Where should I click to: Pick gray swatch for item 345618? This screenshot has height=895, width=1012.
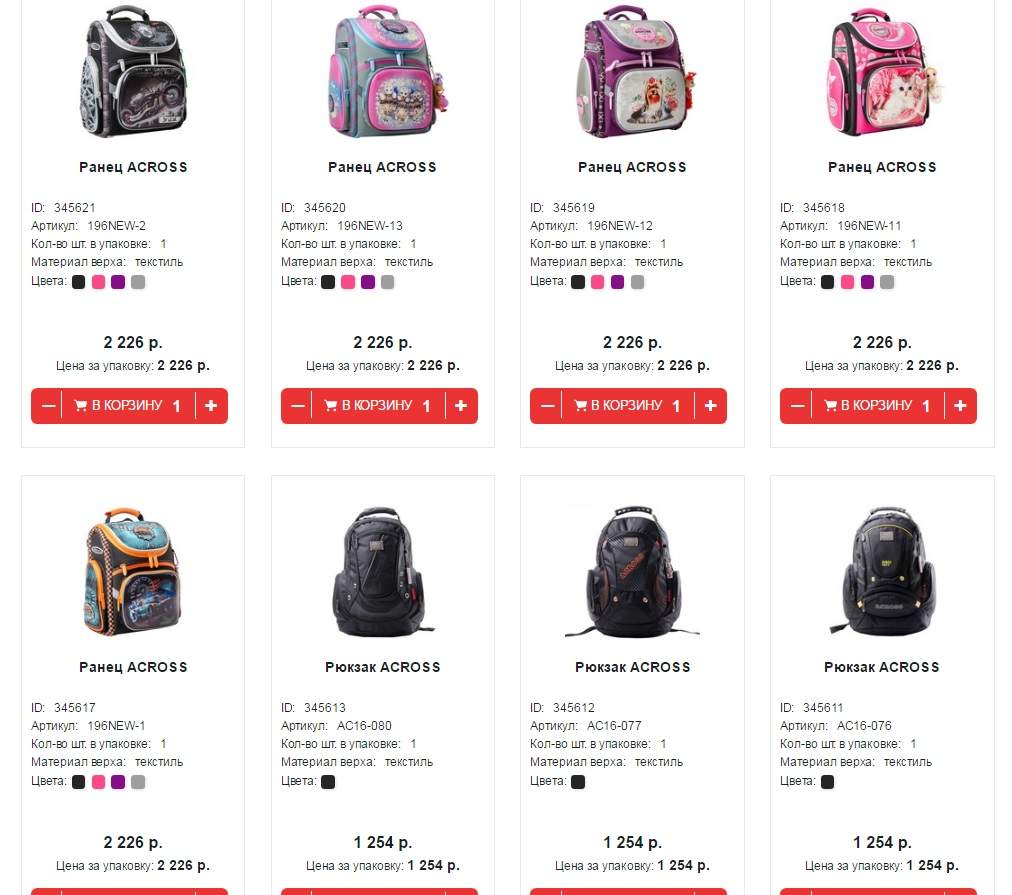point(887,282)
